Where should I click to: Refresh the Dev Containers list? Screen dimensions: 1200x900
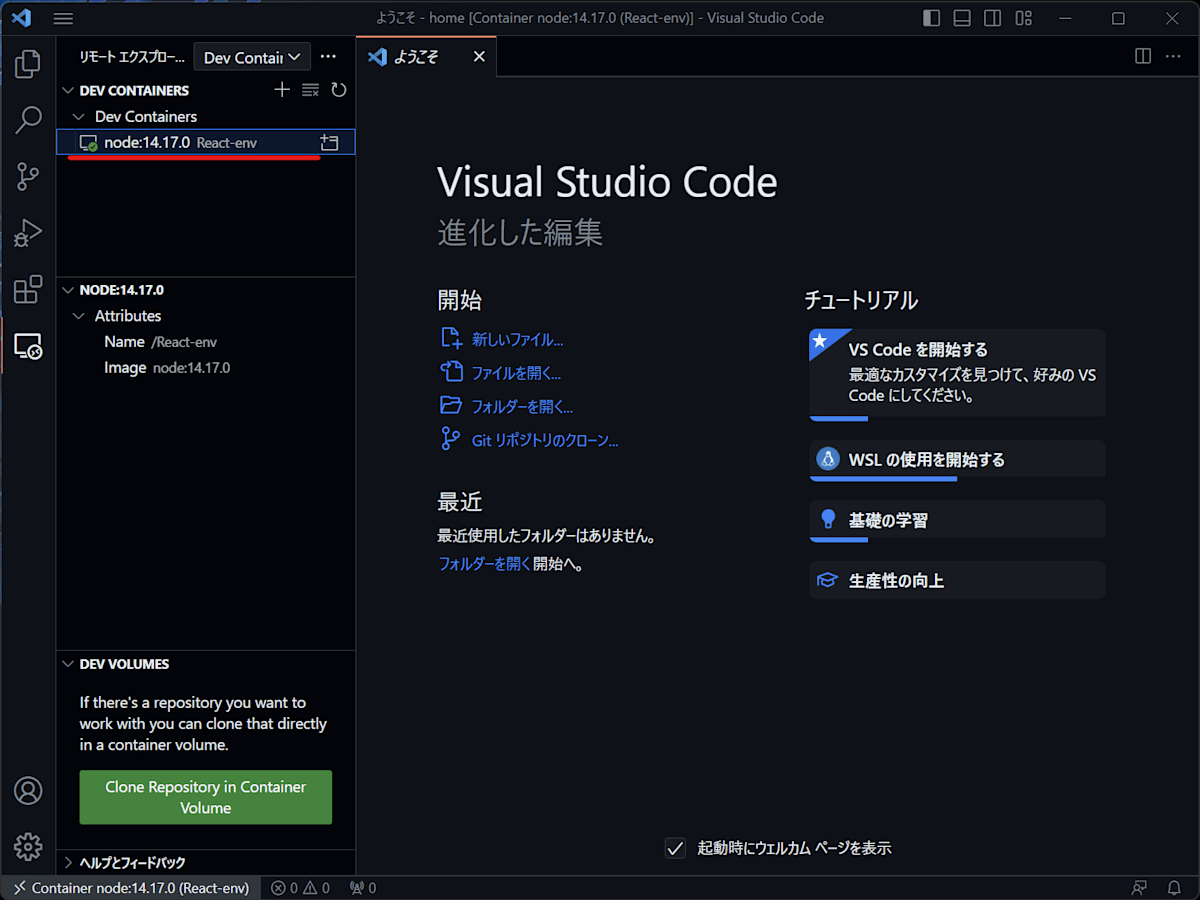[338, 90]
